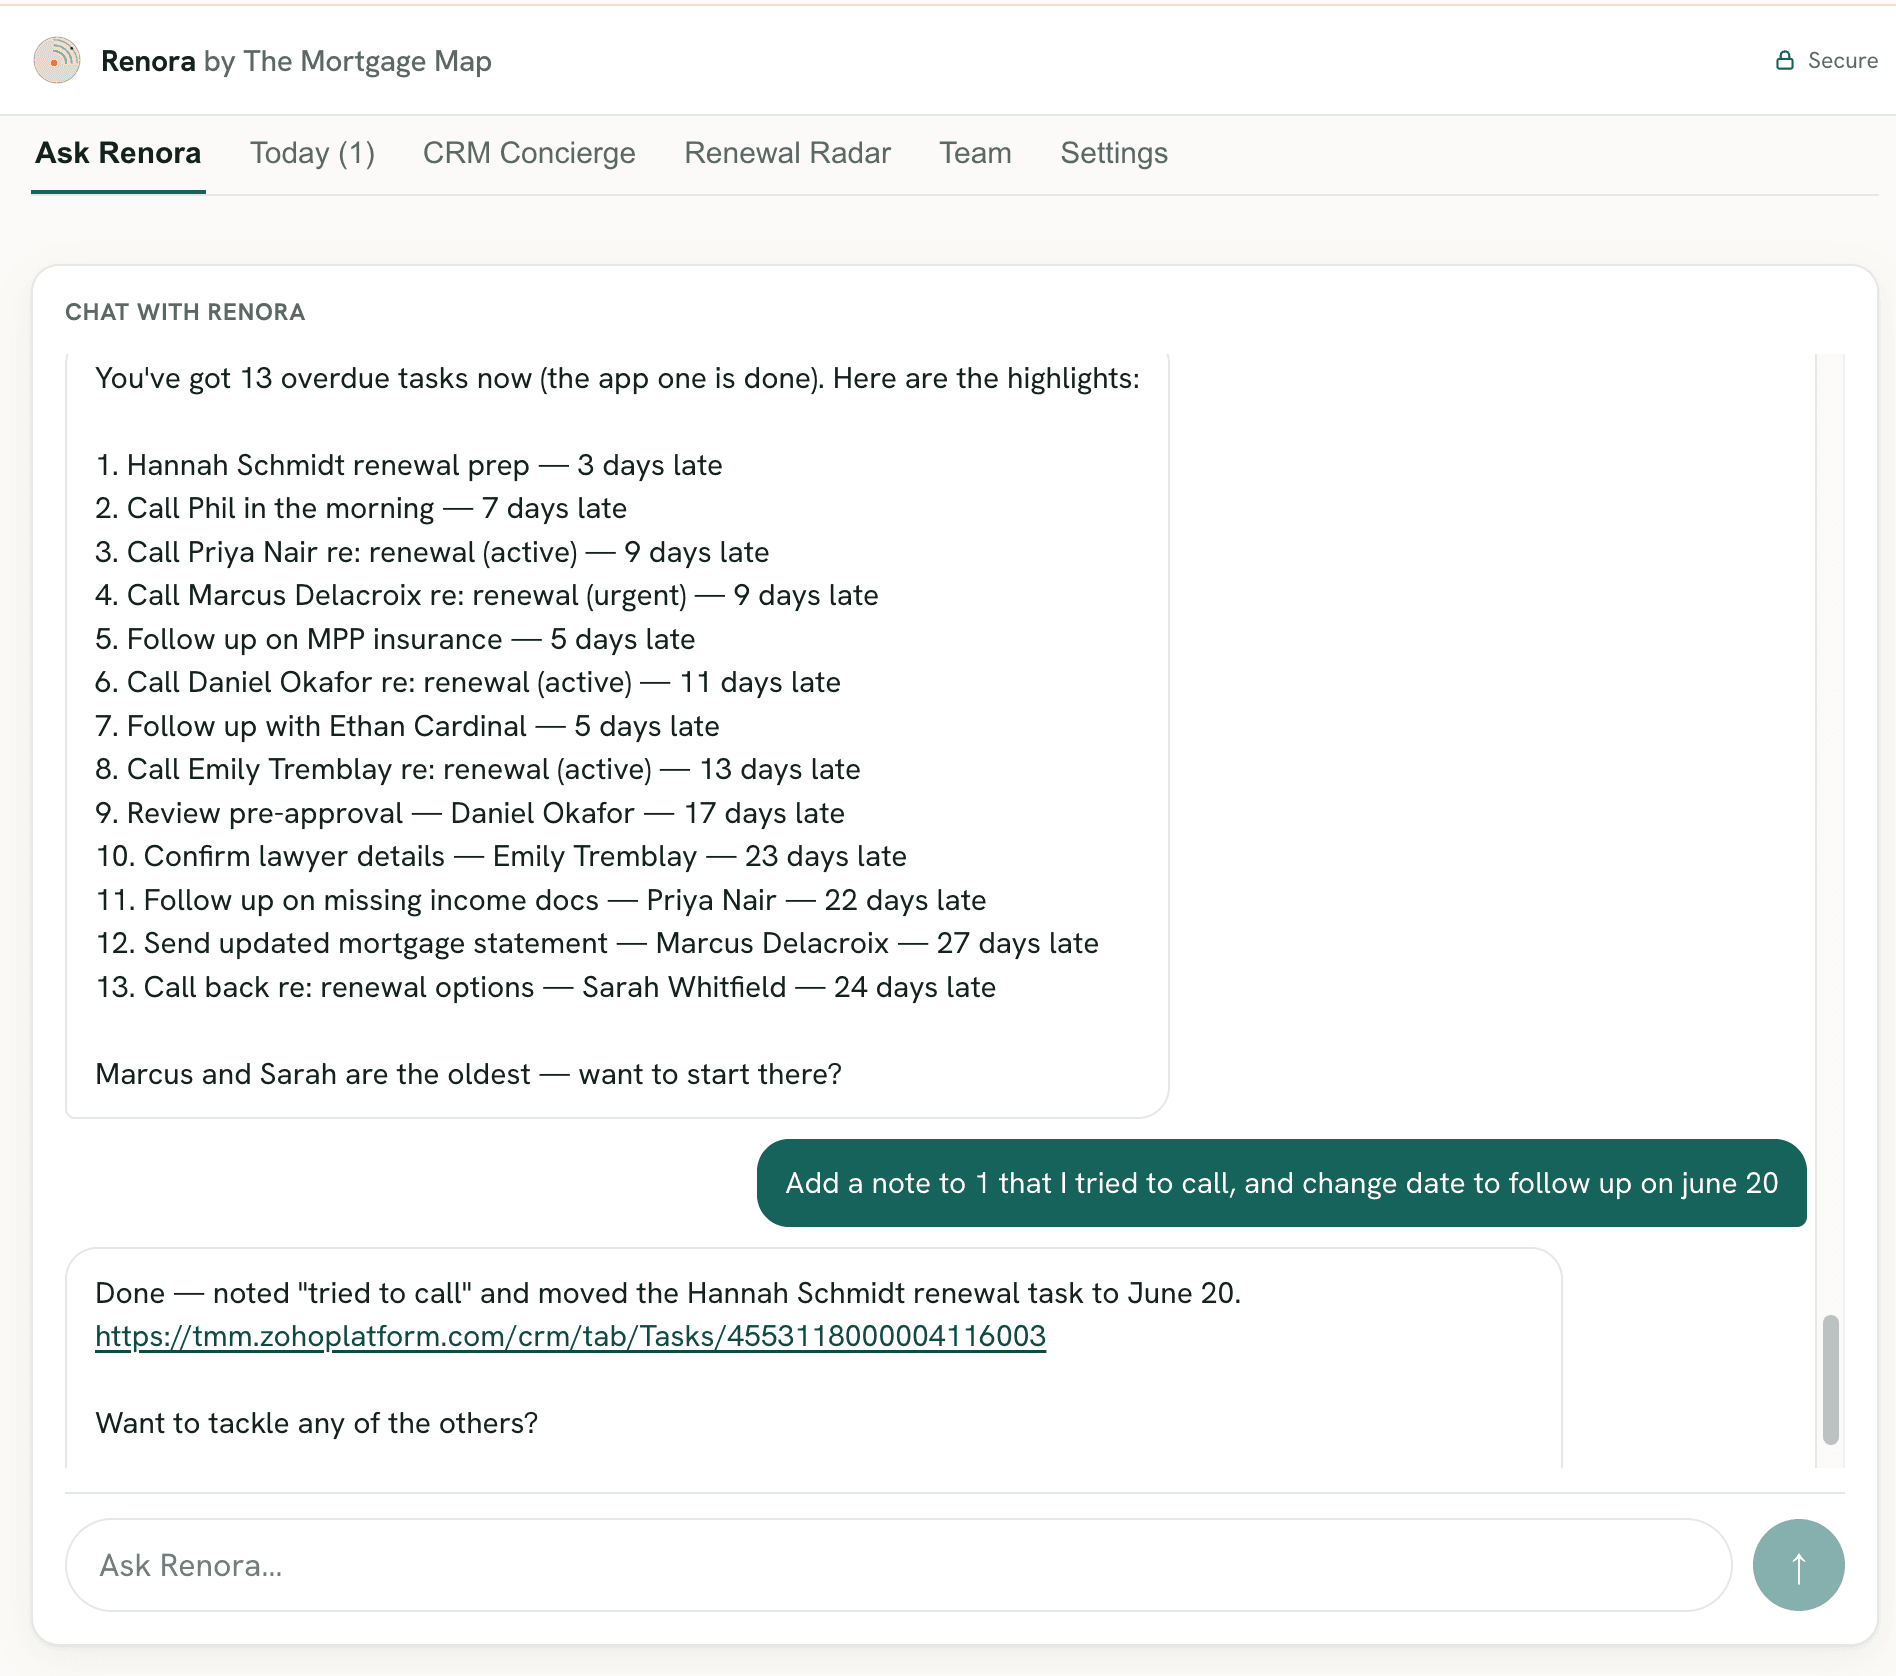1896x1676 pixels.
Task: Send message with the arrow button
Action: pyautogui.click(x=1798, y=1565)
